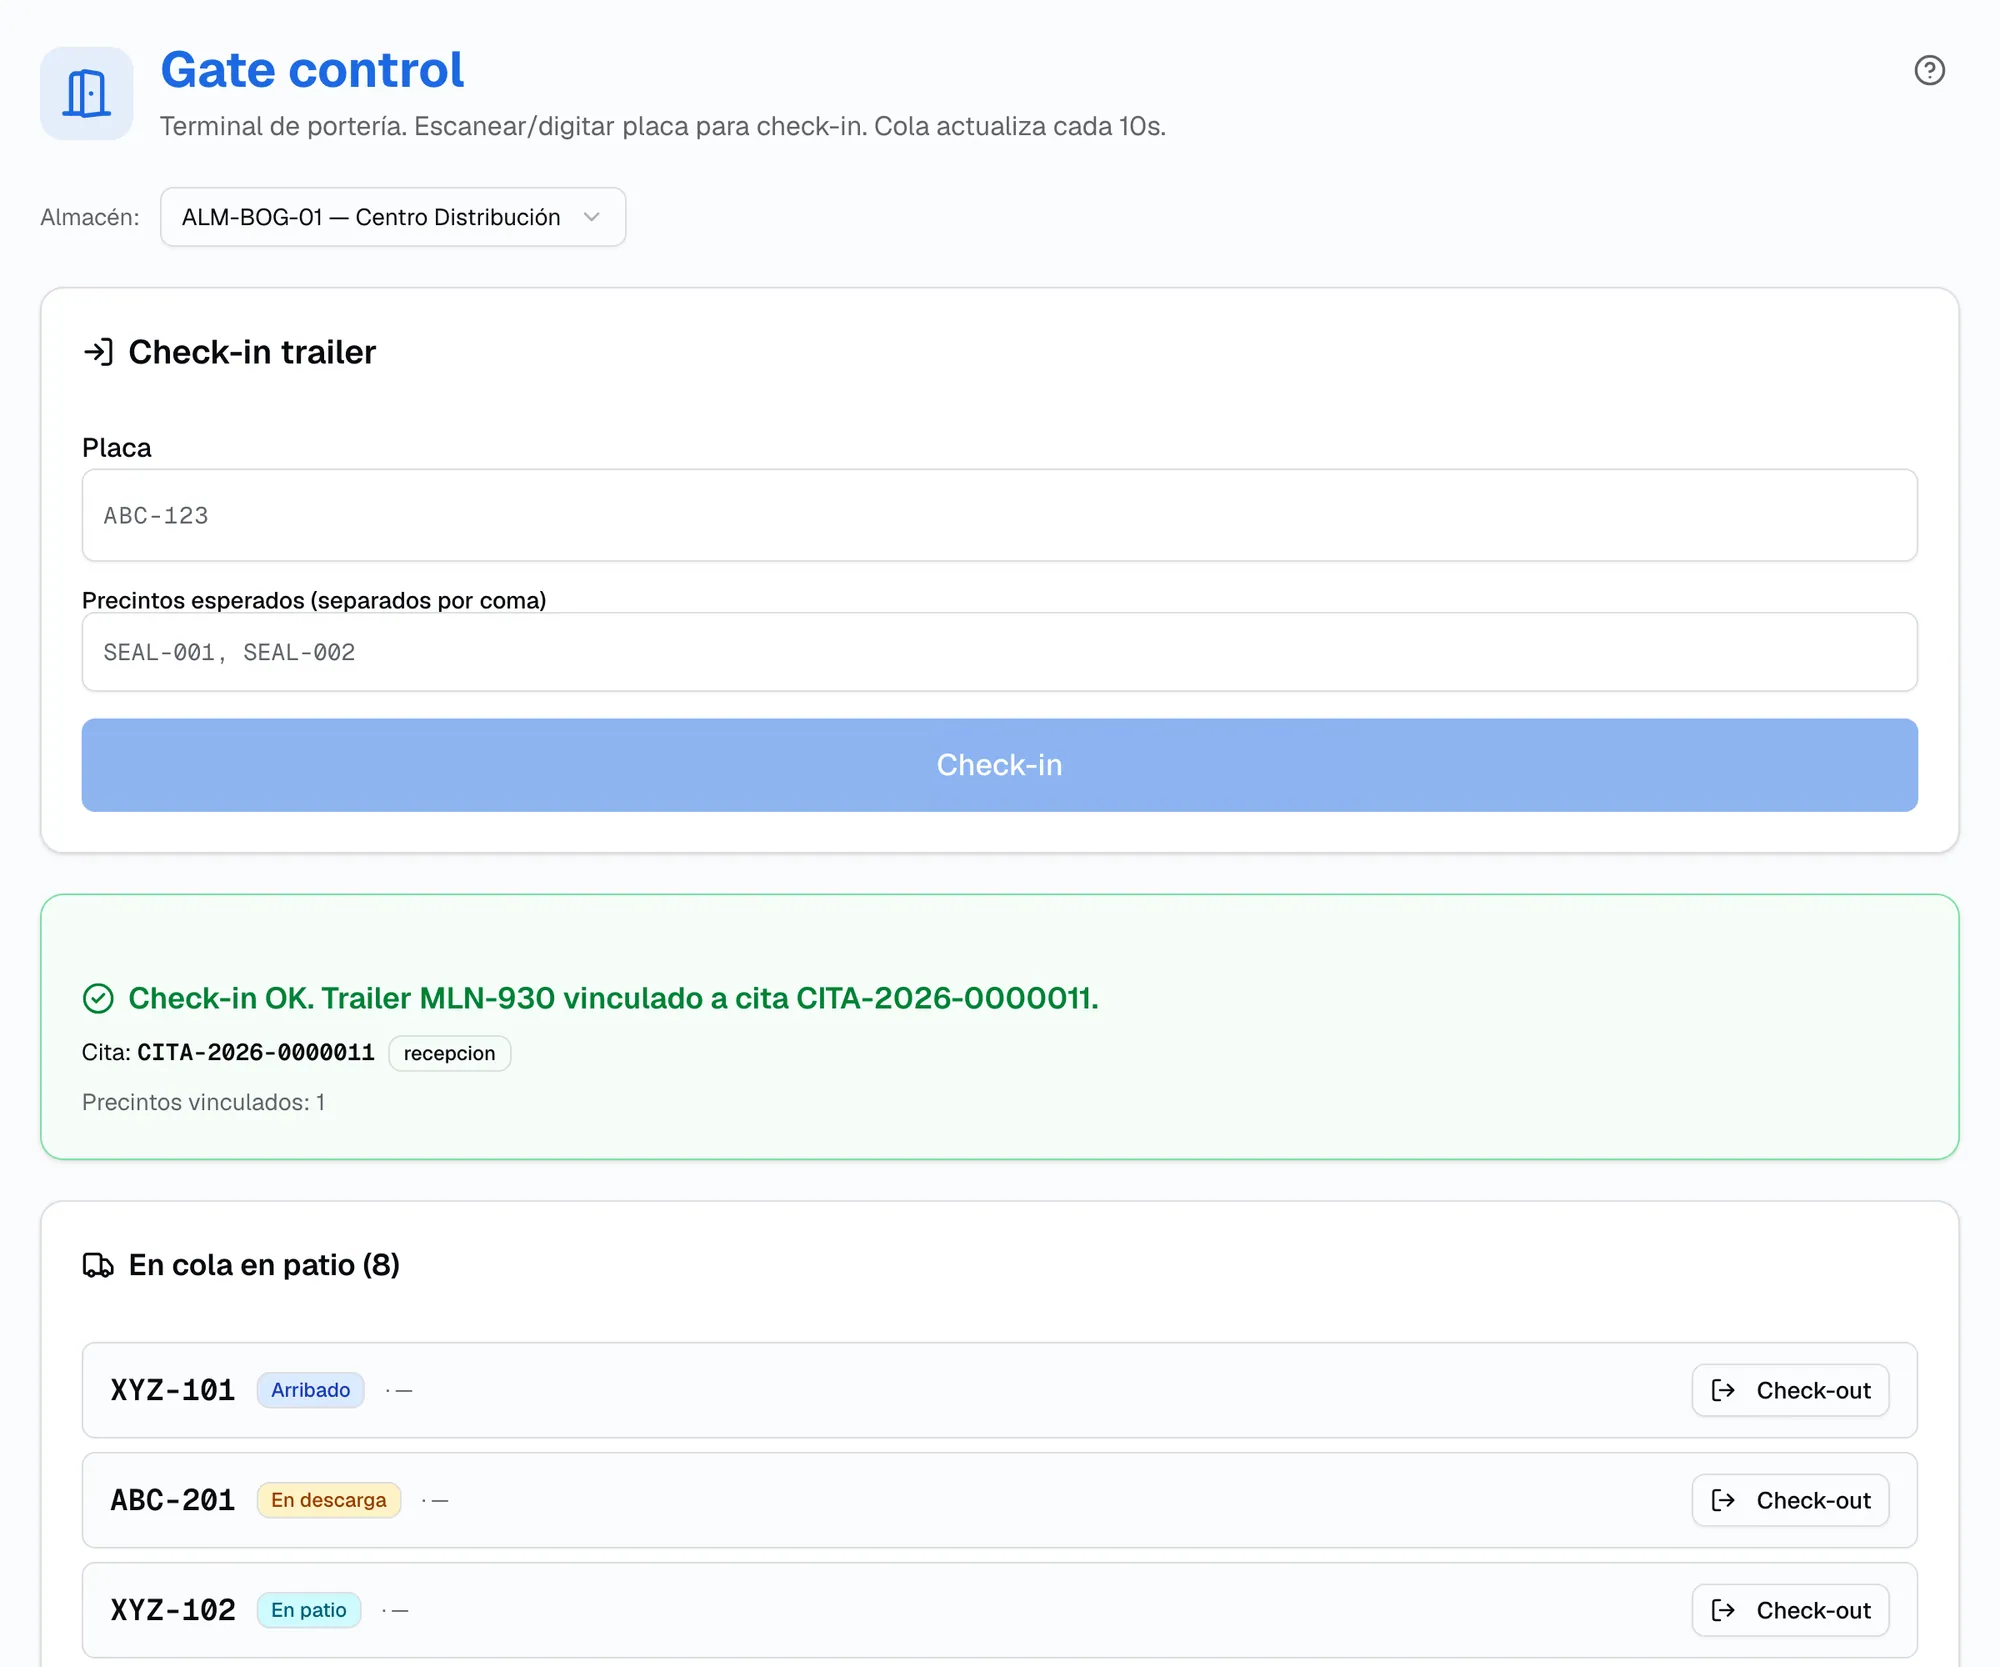Click the exit icon in ABC-201 row

tap(1723, 1500)
